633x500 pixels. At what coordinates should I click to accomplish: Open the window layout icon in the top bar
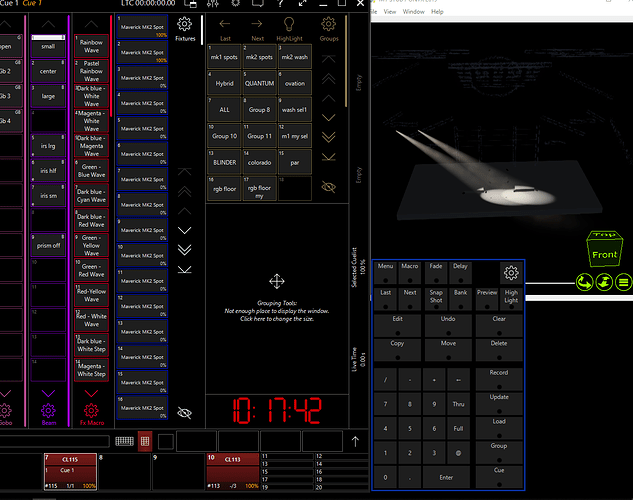click(191, 4)
